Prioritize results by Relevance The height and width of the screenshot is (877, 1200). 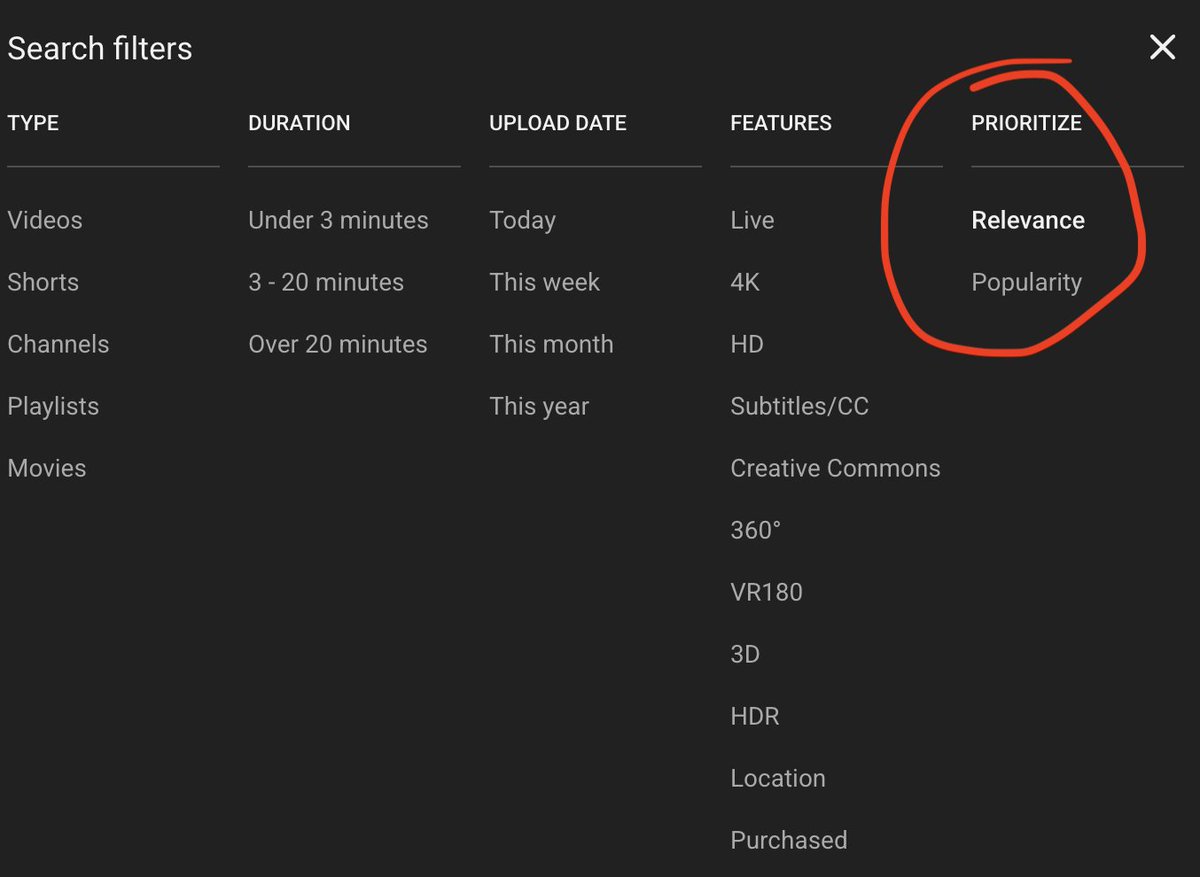[1028, 220]
